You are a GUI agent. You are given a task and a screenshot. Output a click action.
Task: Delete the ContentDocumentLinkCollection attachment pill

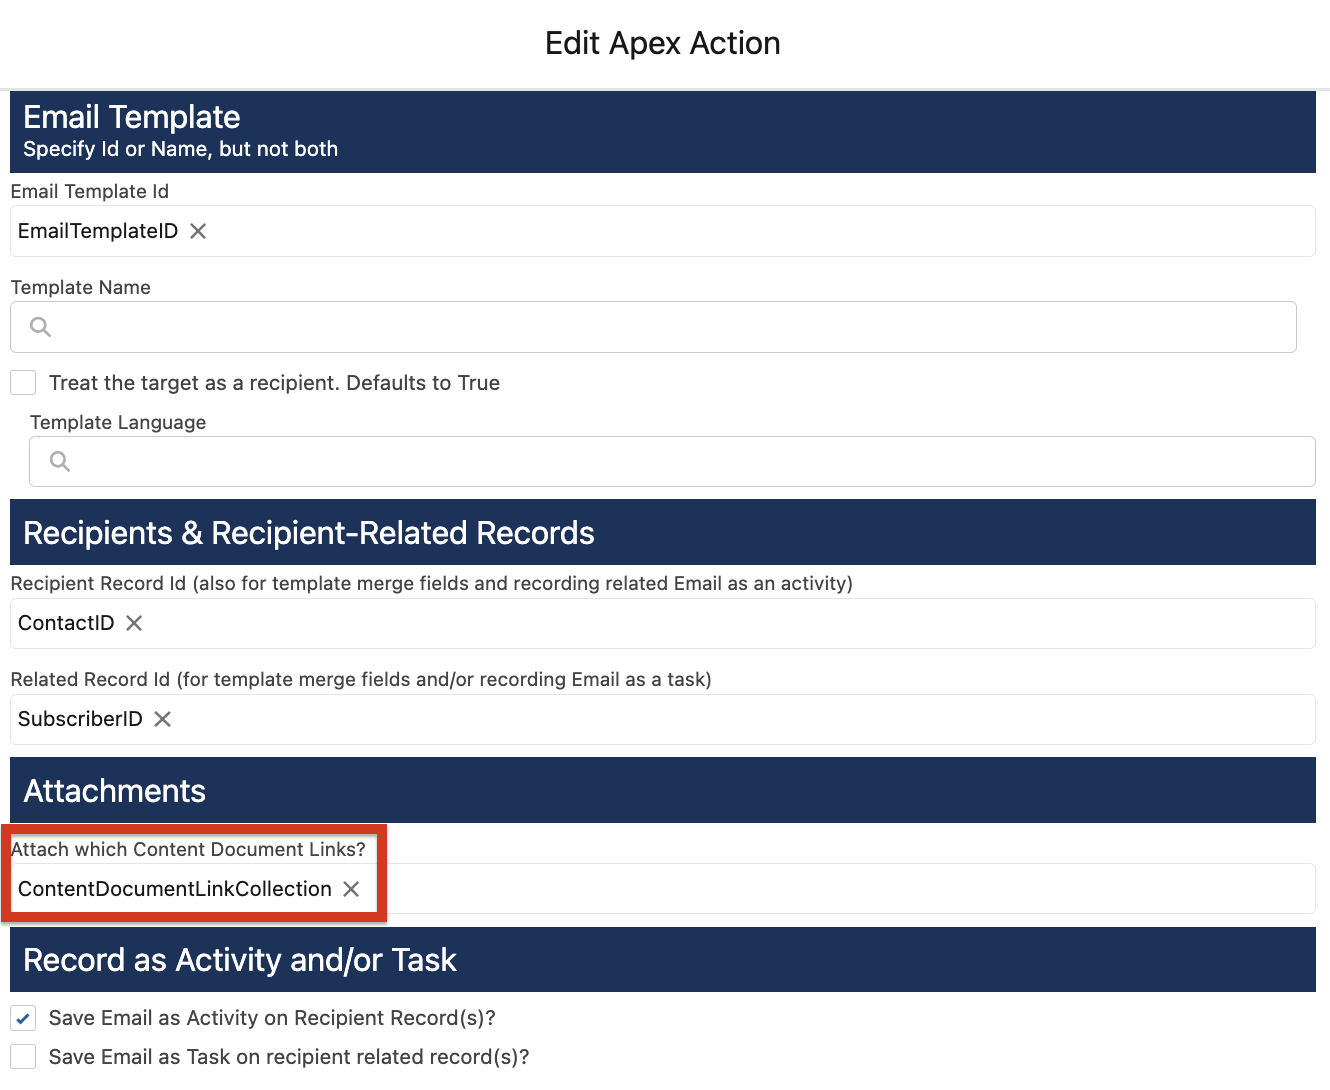tap(351, 888)
